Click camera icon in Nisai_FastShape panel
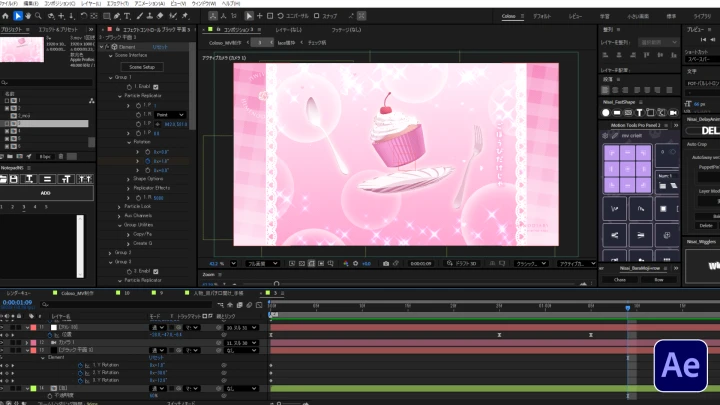This screenshot has width=720, height=405. (x=673, y=112)
